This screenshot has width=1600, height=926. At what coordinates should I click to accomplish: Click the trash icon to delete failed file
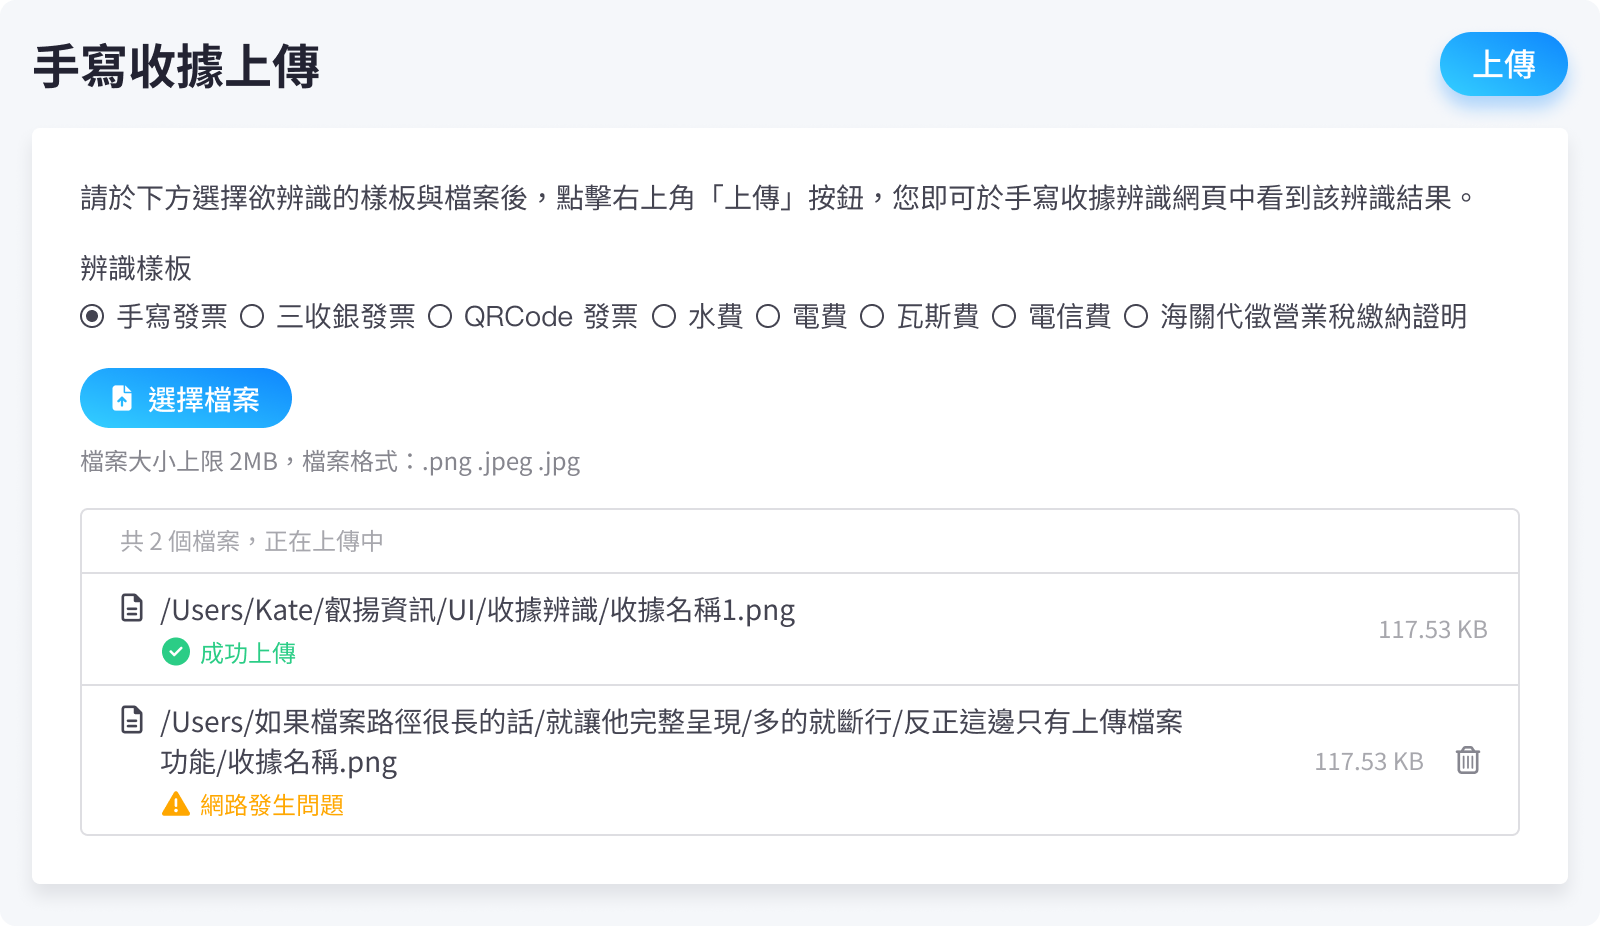(1467, 761)
